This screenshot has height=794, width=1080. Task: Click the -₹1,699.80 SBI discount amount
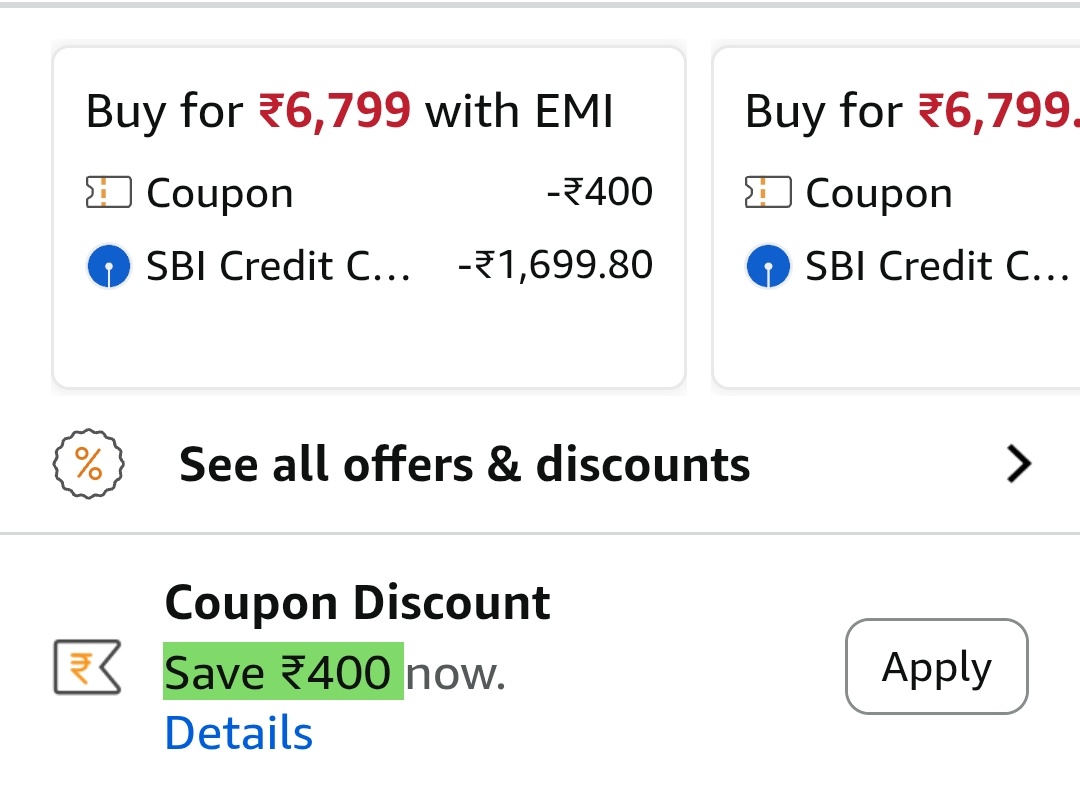tap(555, 266)
